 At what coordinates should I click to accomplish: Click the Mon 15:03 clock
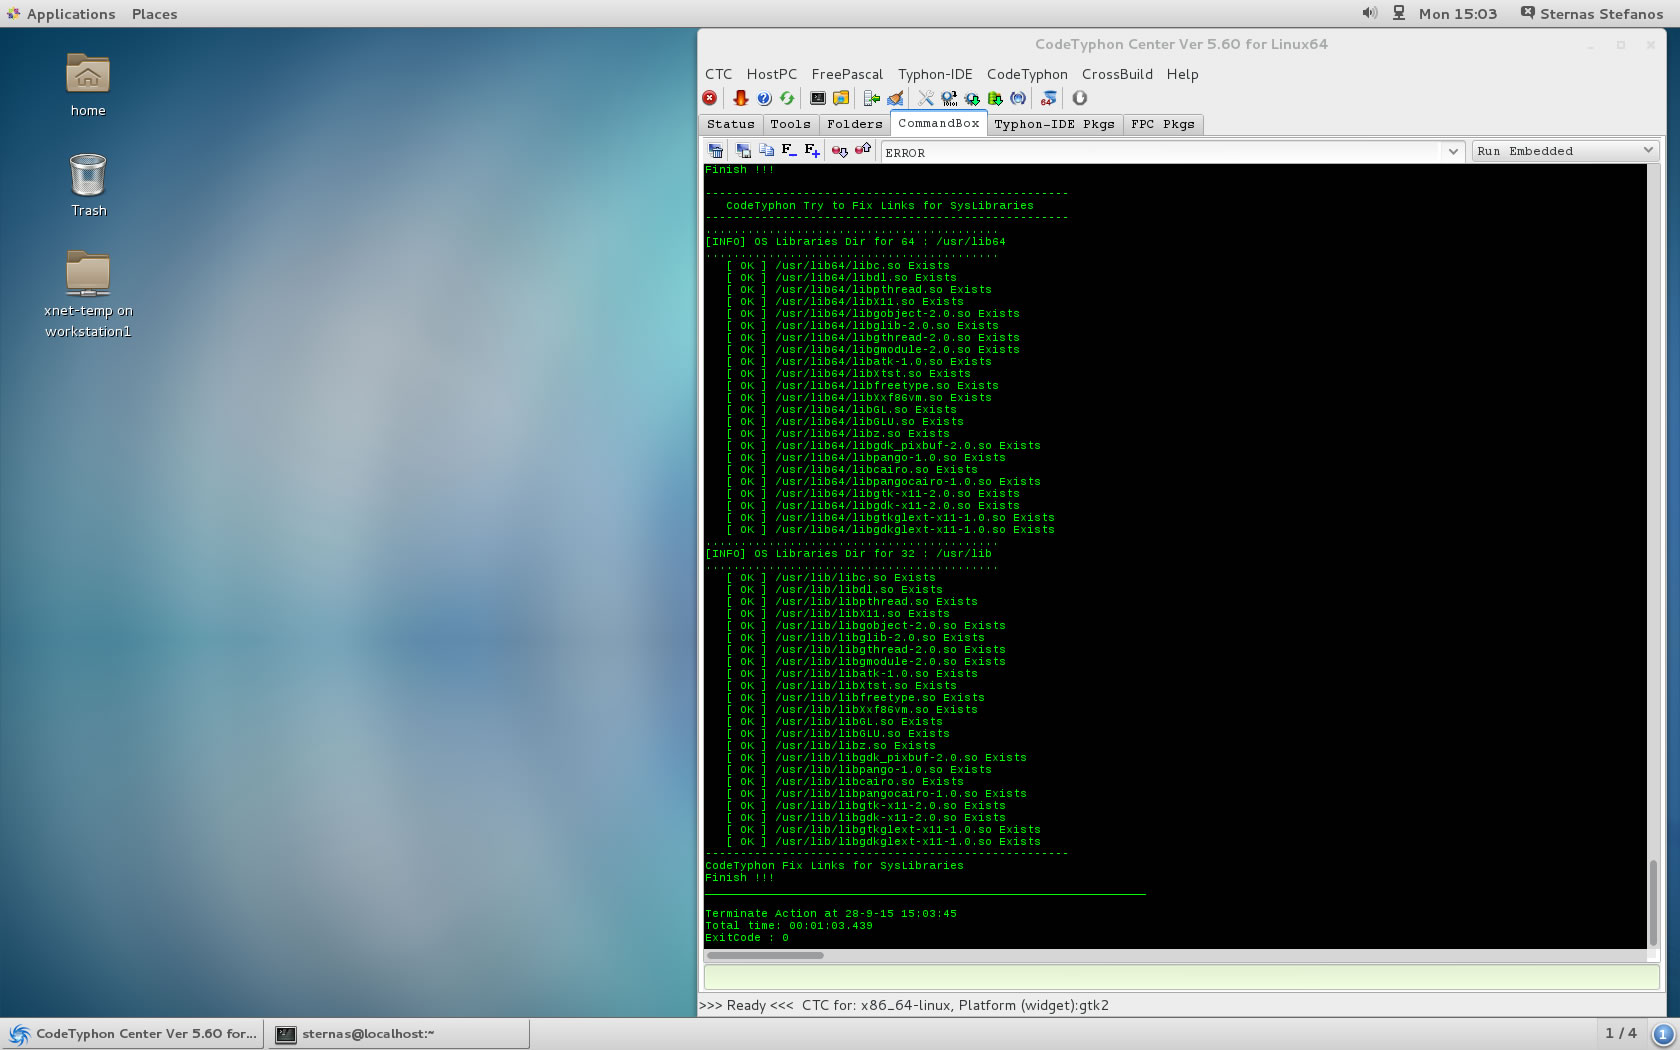click(1457, 14)
